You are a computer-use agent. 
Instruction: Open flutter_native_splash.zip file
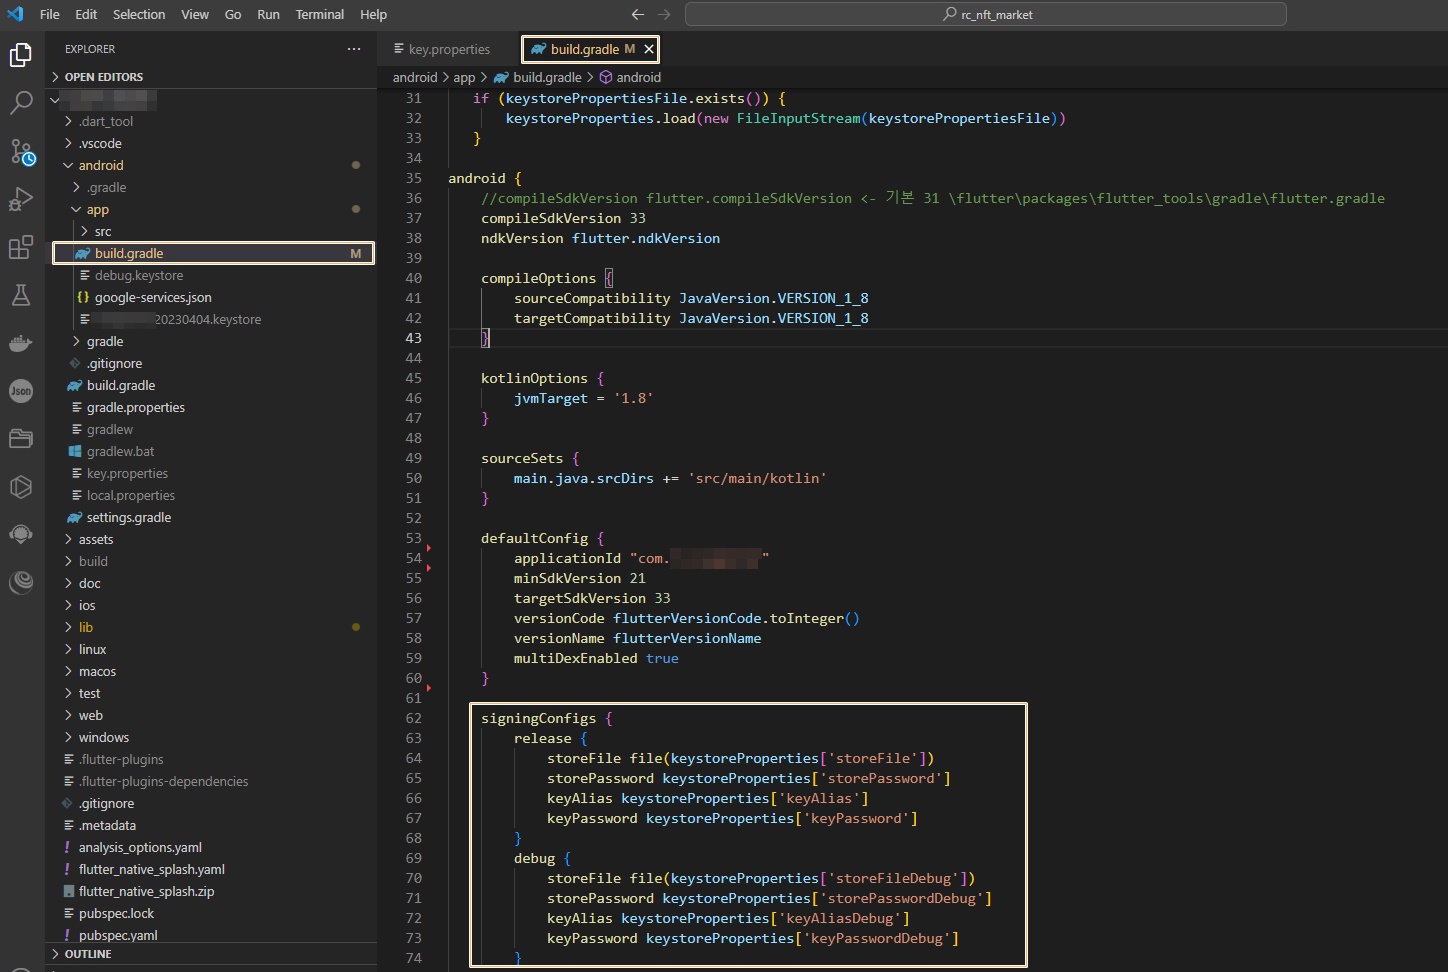coord(146,891)
